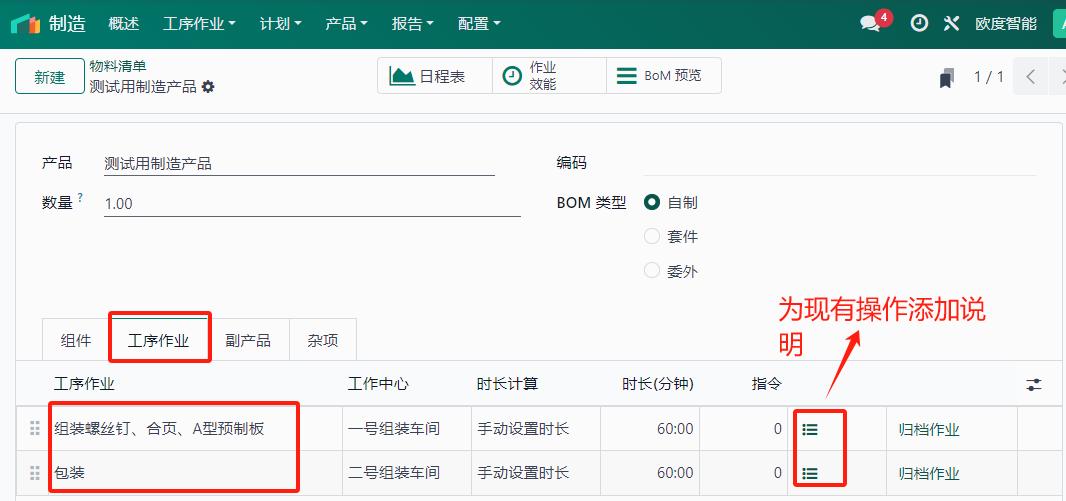Expand the 工序作业 top menu
This screenshot has width=1066, height=501.
click(199, 24)
